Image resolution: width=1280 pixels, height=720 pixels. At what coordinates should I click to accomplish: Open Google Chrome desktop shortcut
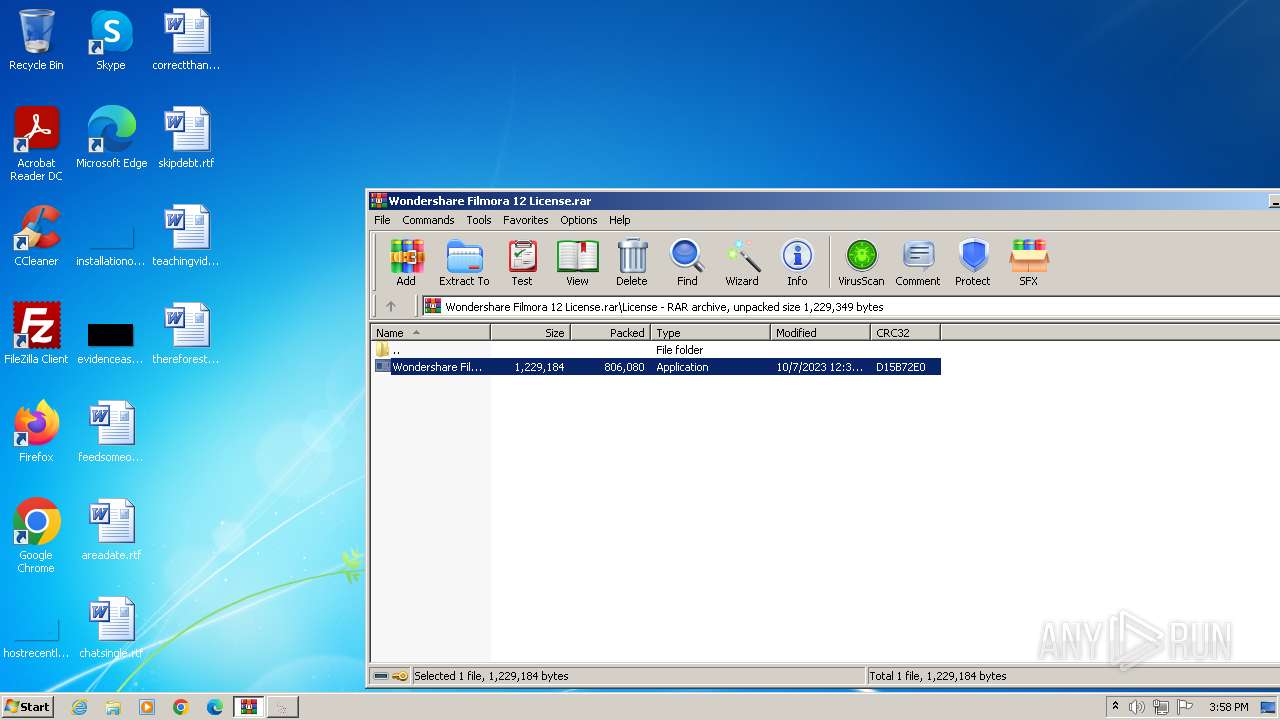pos(36,537)
